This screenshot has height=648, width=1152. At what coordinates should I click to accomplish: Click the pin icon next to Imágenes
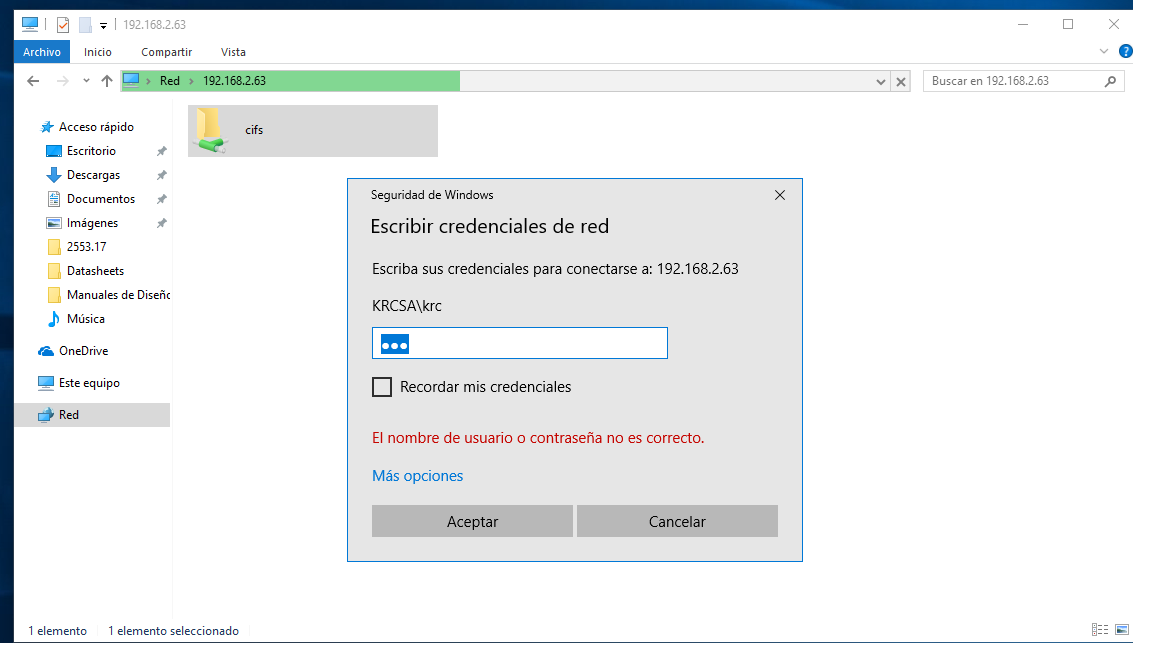pyautogui.click(x=162, y=223)
